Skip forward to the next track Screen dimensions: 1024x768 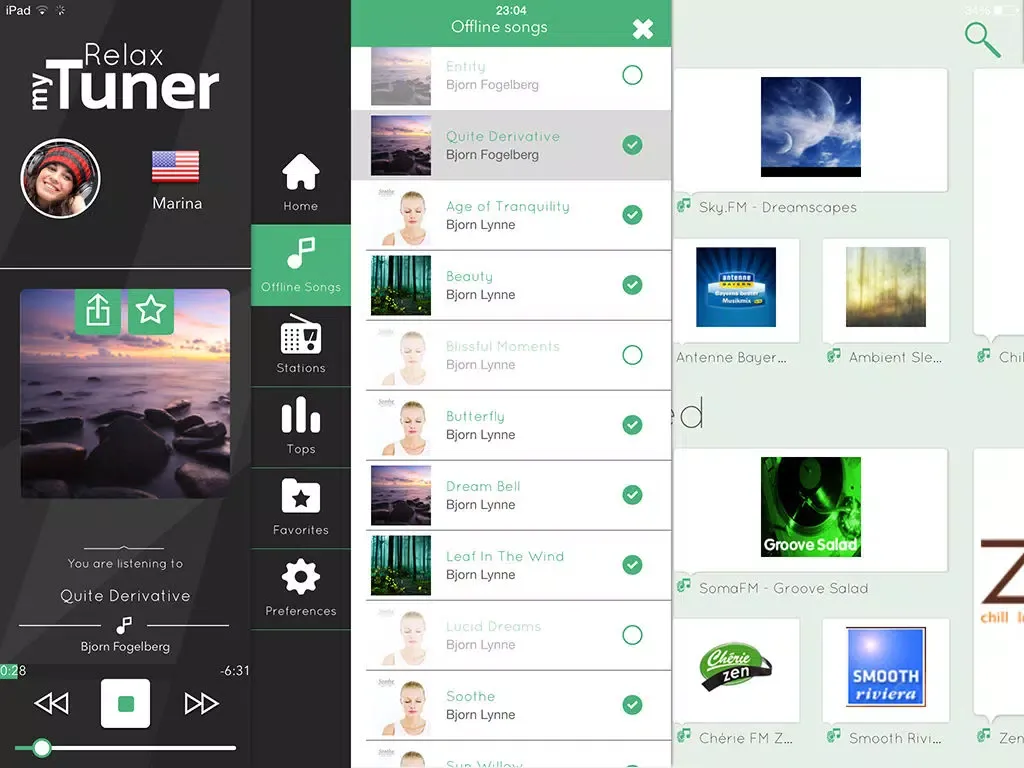[201, 703]
